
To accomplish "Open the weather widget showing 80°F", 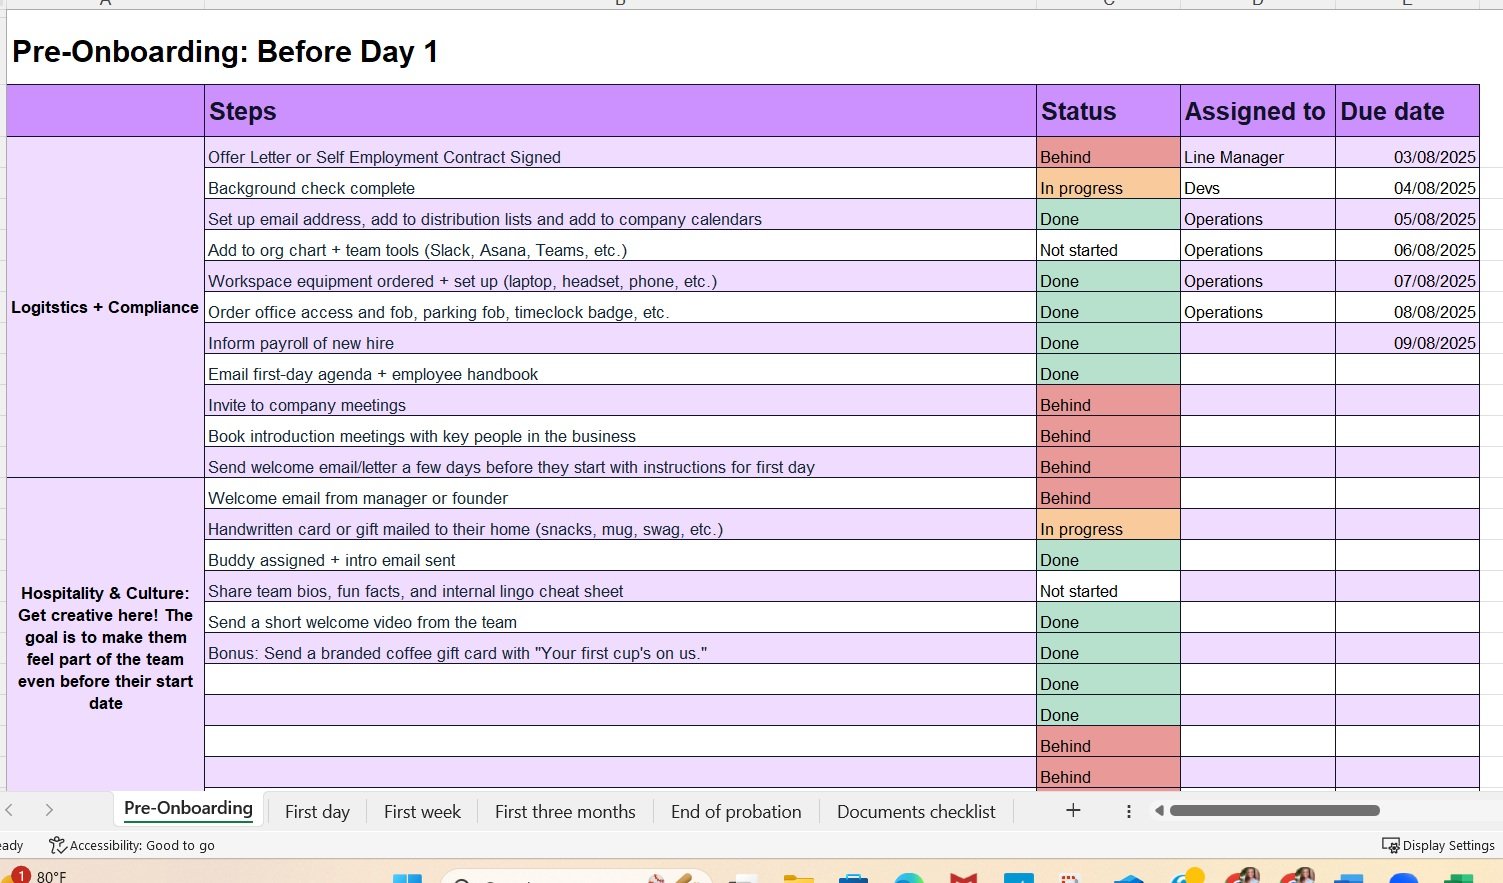I will (x=36, y=876).
